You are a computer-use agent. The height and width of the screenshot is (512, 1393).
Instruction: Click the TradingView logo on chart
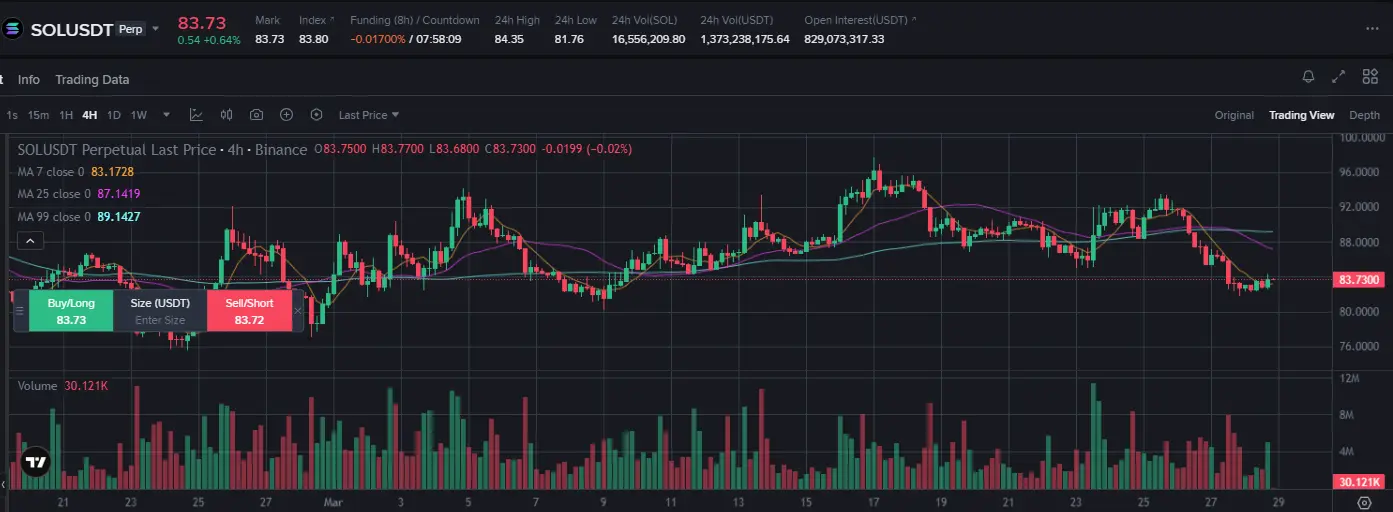pos(36,462)
